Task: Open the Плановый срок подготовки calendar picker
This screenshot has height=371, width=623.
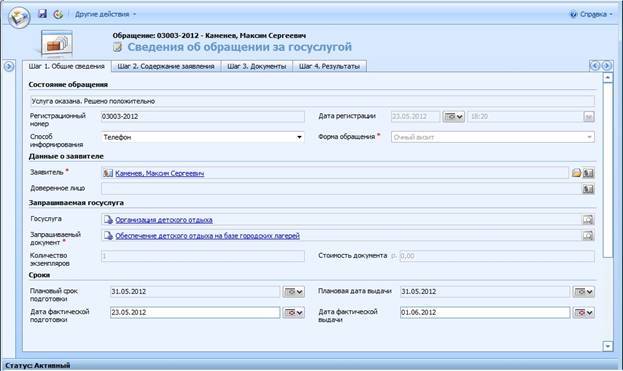Action: [x=294, y=292]
